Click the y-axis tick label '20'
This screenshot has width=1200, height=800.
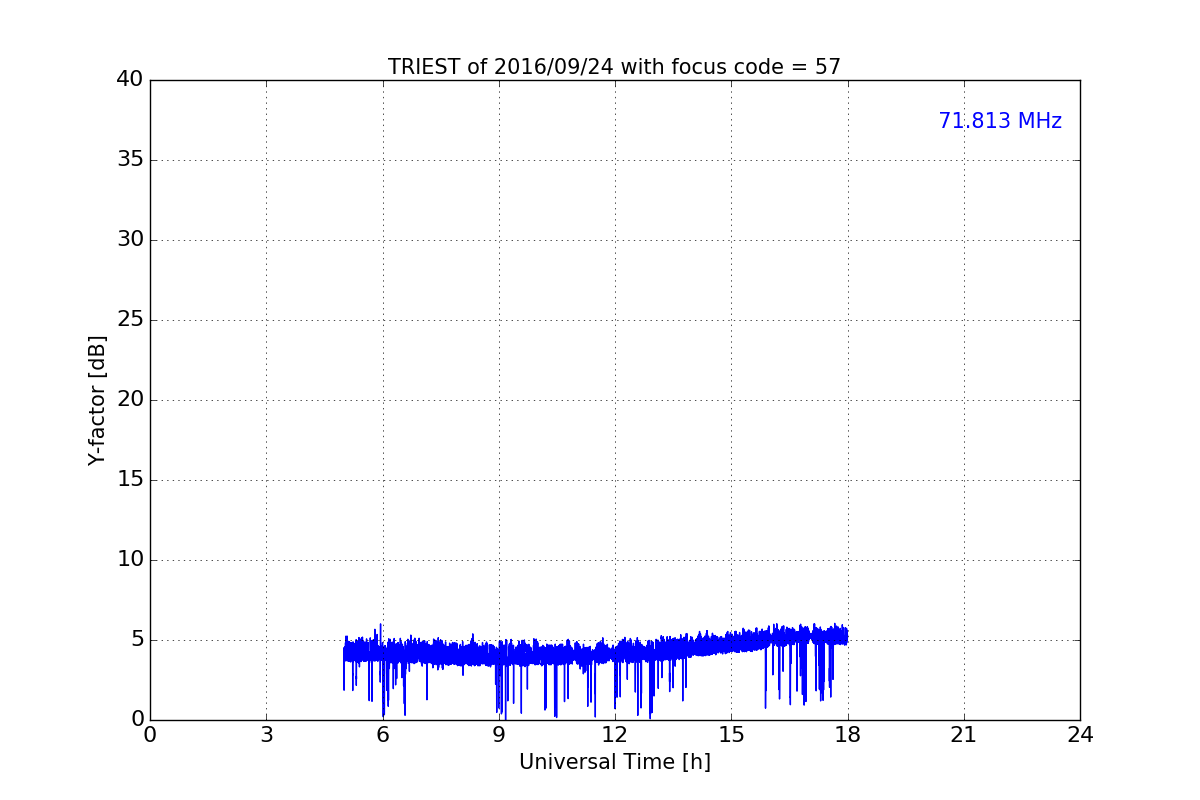tap(130, 400)
